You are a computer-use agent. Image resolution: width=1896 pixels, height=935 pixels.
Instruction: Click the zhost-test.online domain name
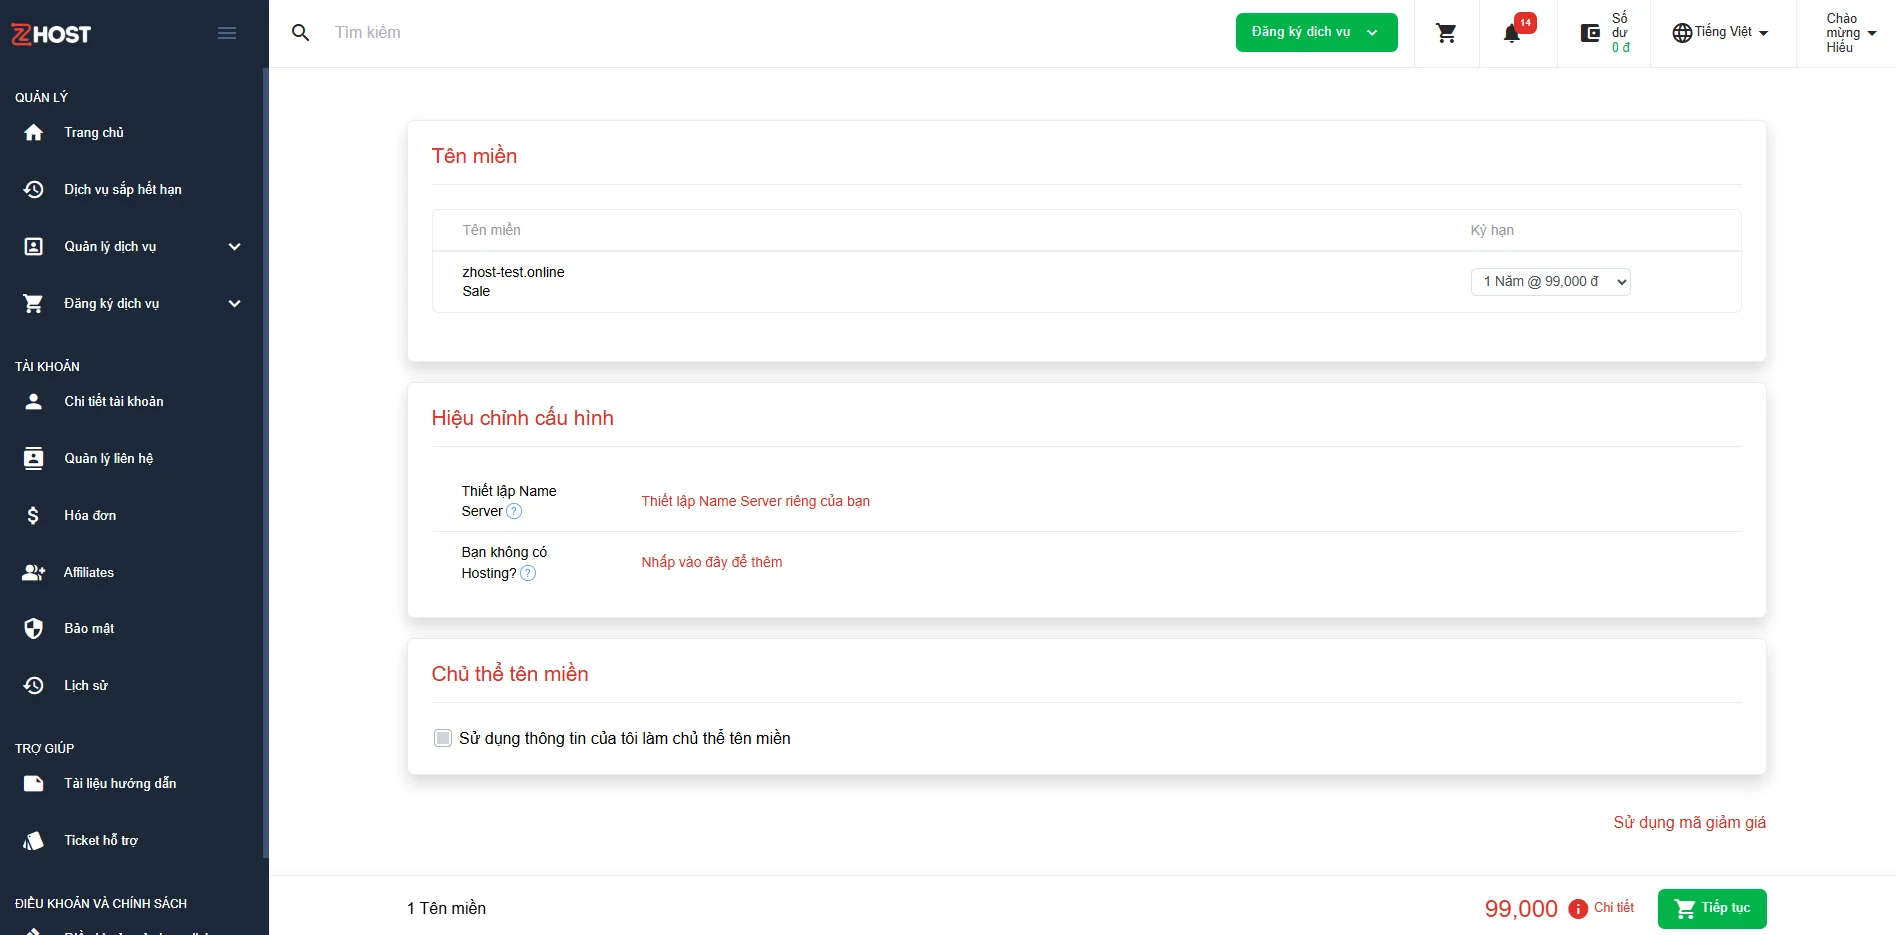click(513, 272)
